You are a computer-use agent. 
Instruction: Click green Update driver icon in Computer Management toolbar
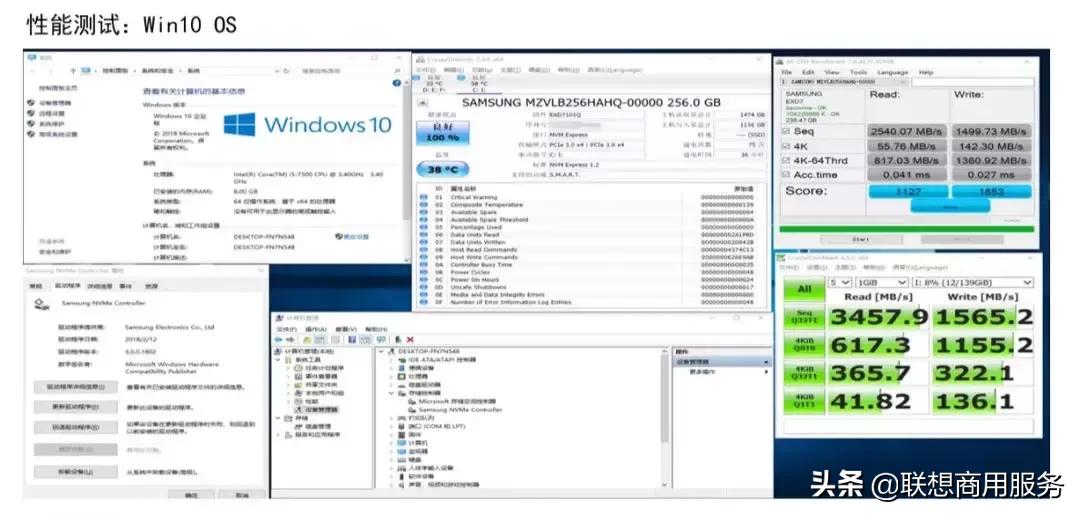398,339
